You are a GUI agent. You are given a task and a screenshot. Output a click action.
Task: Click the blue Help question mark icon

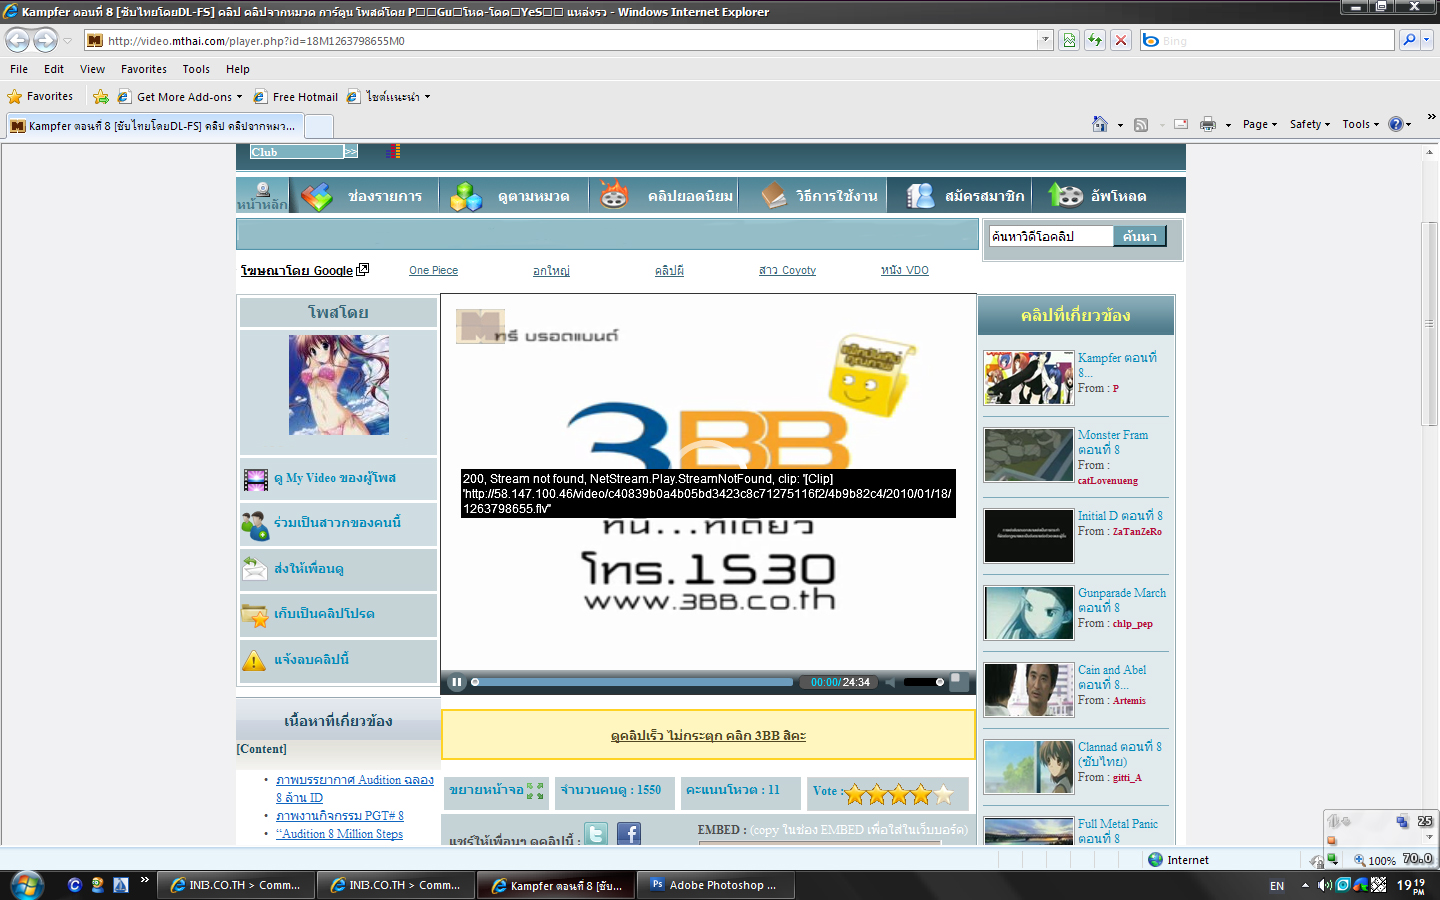click(x=1396, y=124)
